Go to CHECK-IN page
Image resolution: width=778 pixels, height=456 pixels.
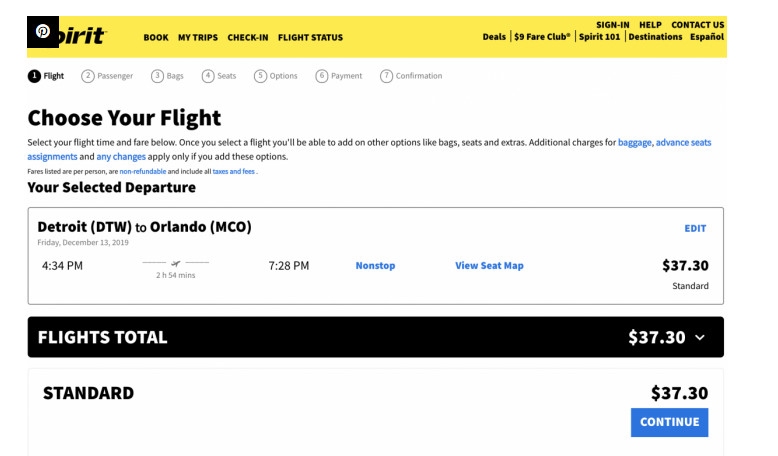(248, 38)
